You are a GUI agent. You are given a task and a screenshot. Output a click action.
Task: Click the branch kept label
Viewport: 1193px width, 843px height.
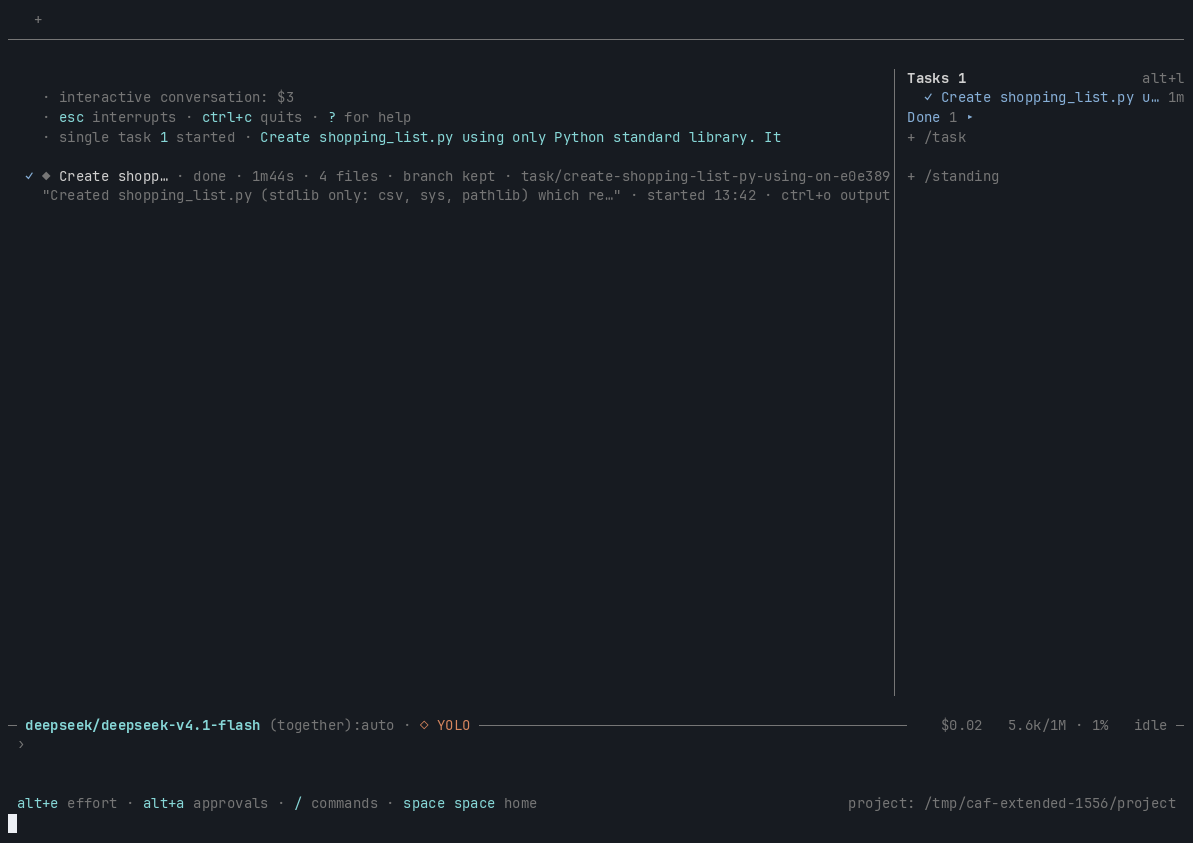tap(449, 177)
